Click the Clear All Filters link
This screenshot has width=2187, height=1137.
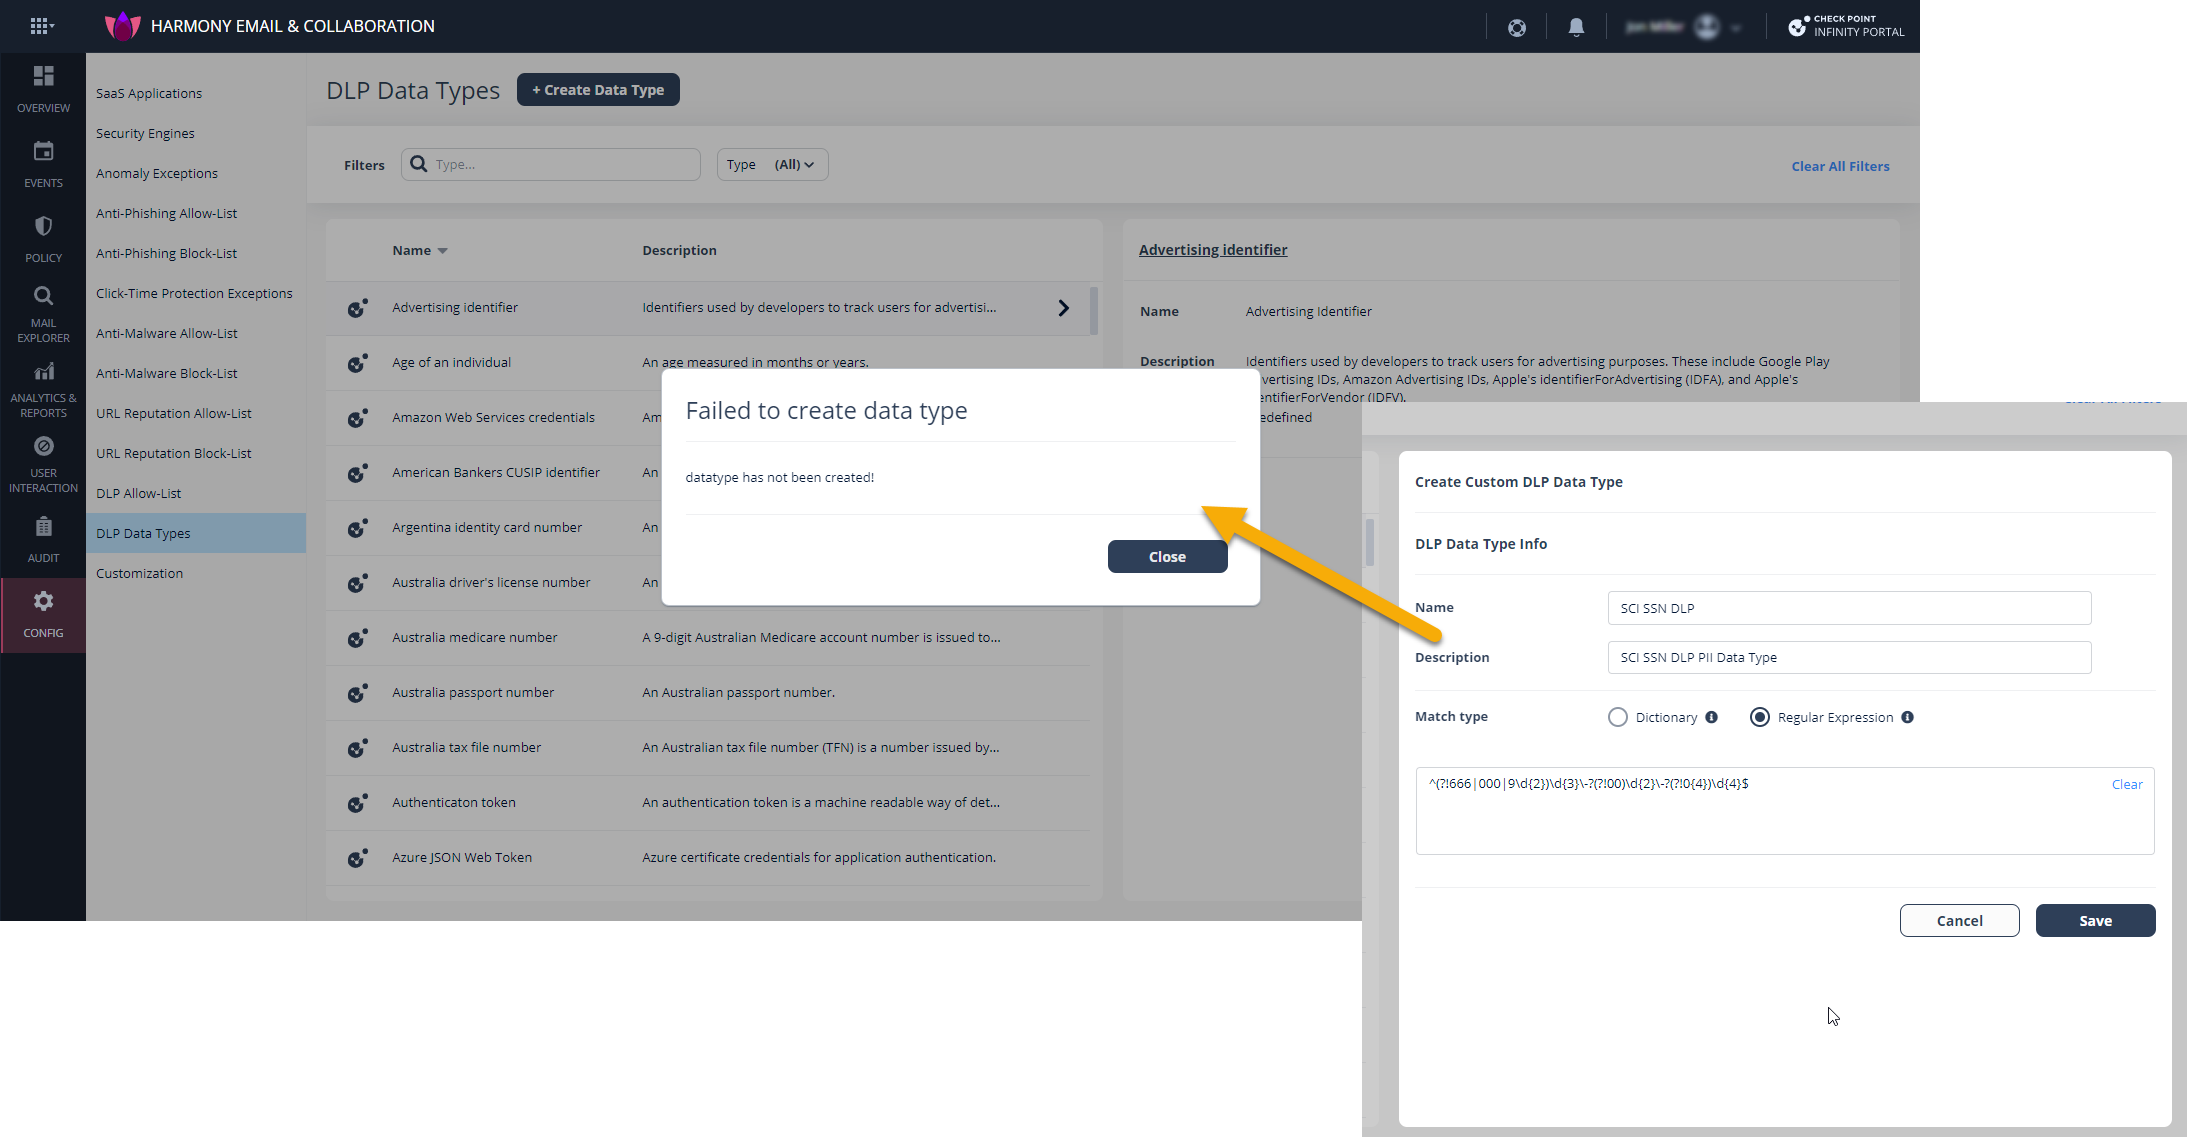tap(1840, 166)
